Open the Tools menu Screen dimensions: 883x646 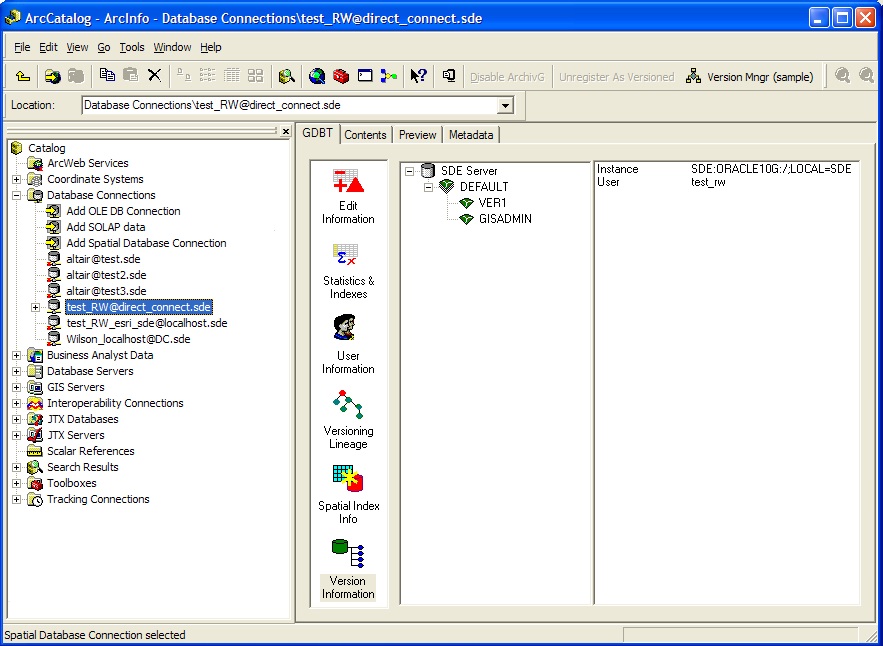132,47
